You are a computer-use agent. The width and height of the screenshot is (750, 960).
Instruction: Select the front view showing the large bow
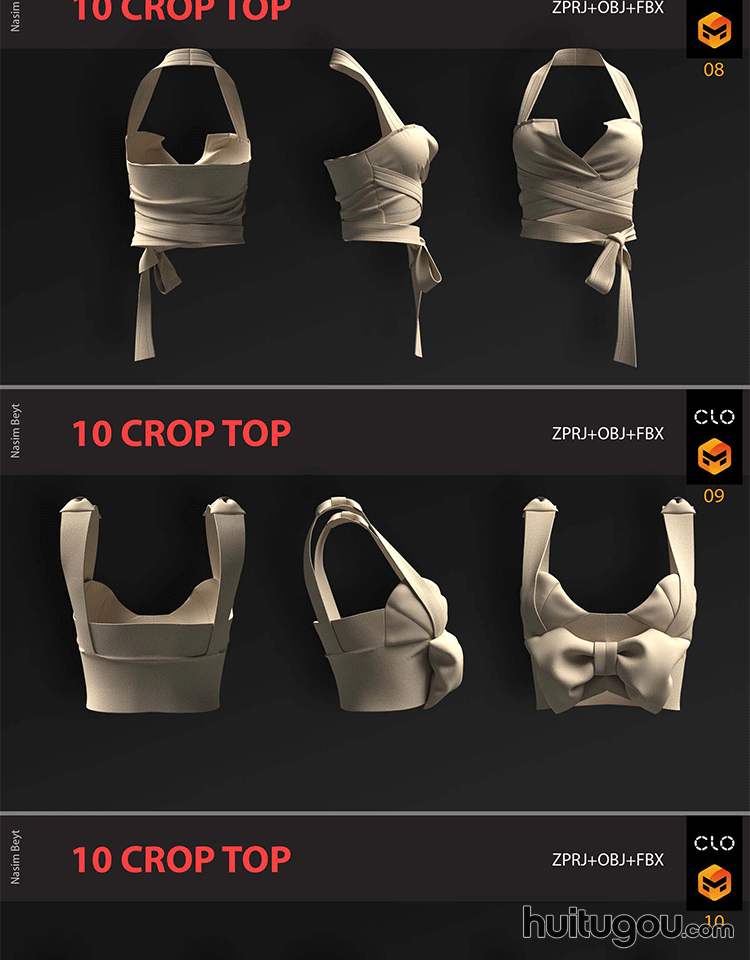point(609,605)
